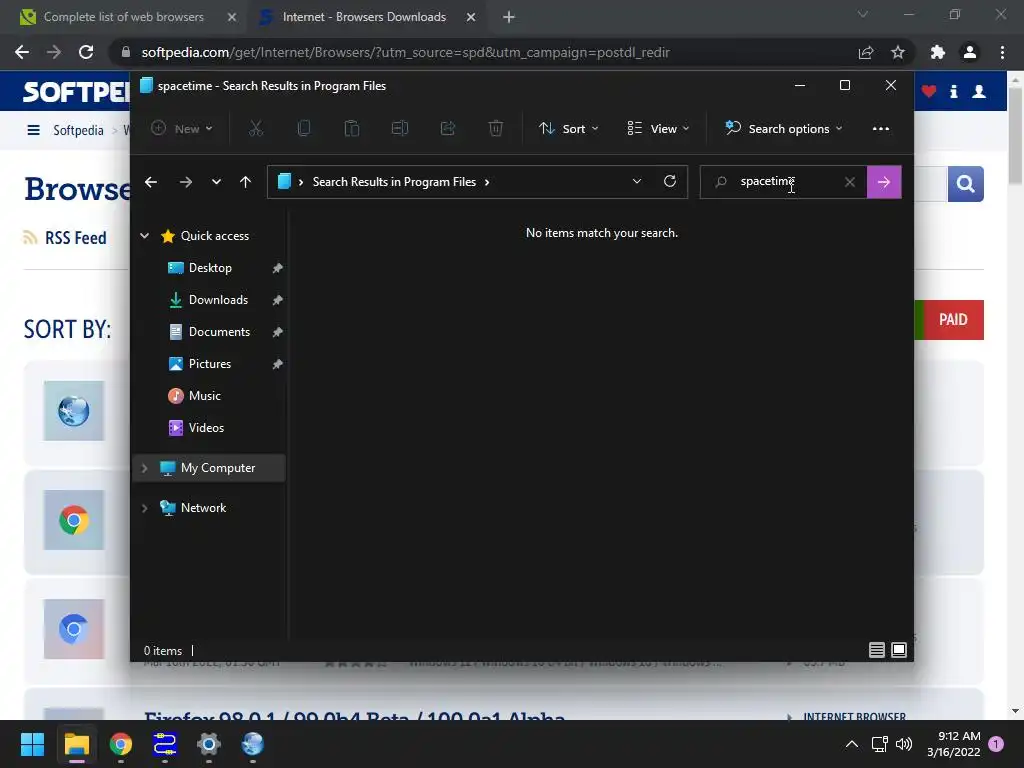Click the Rename icon in File Explorer toolbar
The width and height of the screenshot is (1024, 768).
point(400,129)
